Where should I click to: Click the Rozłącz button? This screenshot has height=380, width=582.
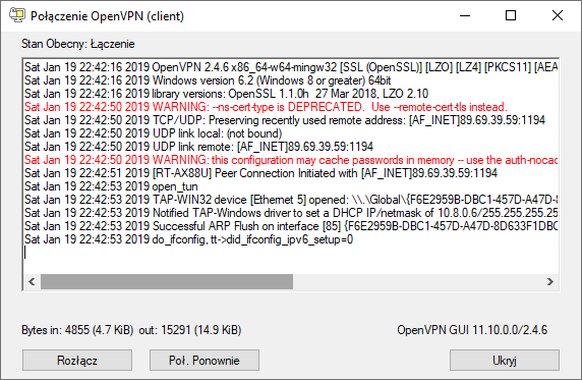point(77,360)
